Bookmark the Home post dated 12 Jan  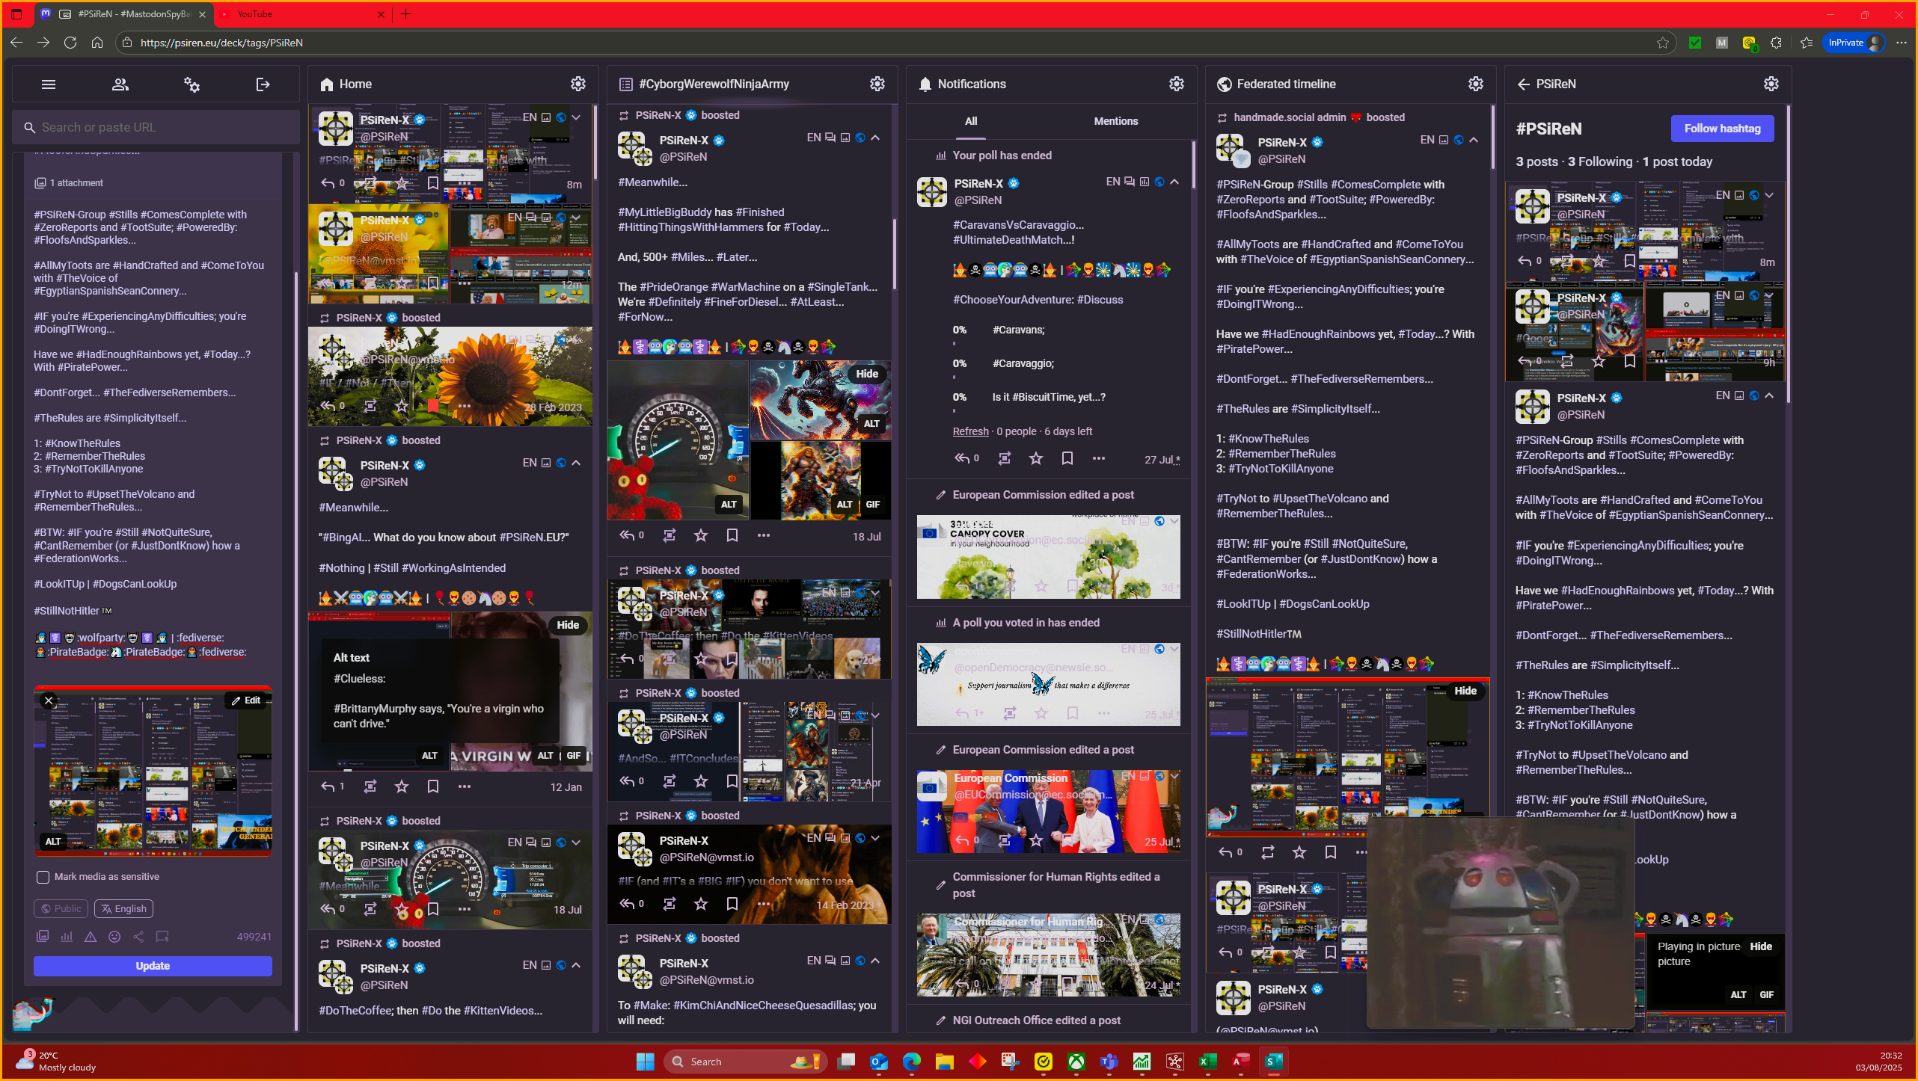point(433,787)
